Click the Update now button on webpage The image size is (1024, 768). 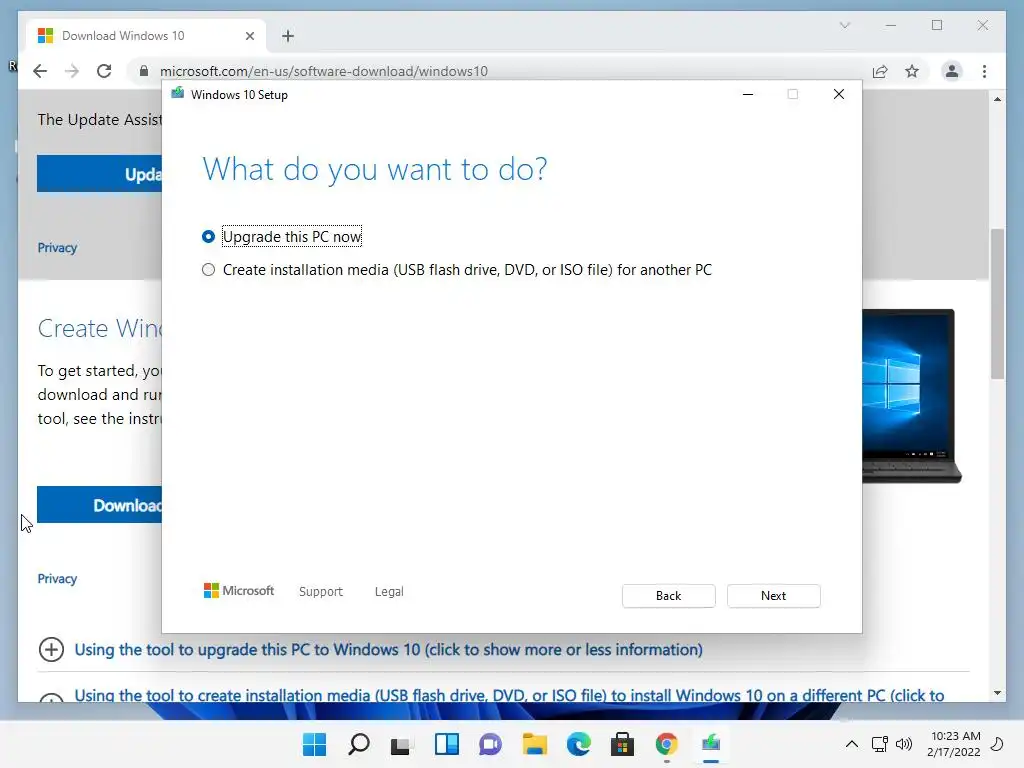(99, 174)
